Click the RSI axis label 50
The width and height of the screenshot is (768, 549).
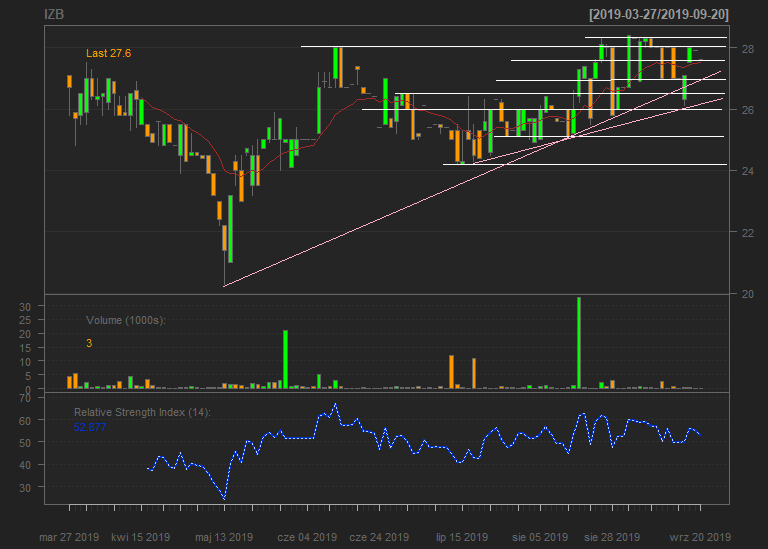[x=25, y=443]
